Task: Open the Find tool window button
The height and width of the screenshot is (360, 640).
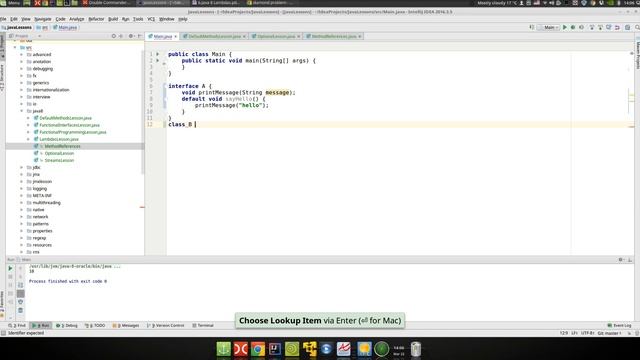Action: click(17, 325)
